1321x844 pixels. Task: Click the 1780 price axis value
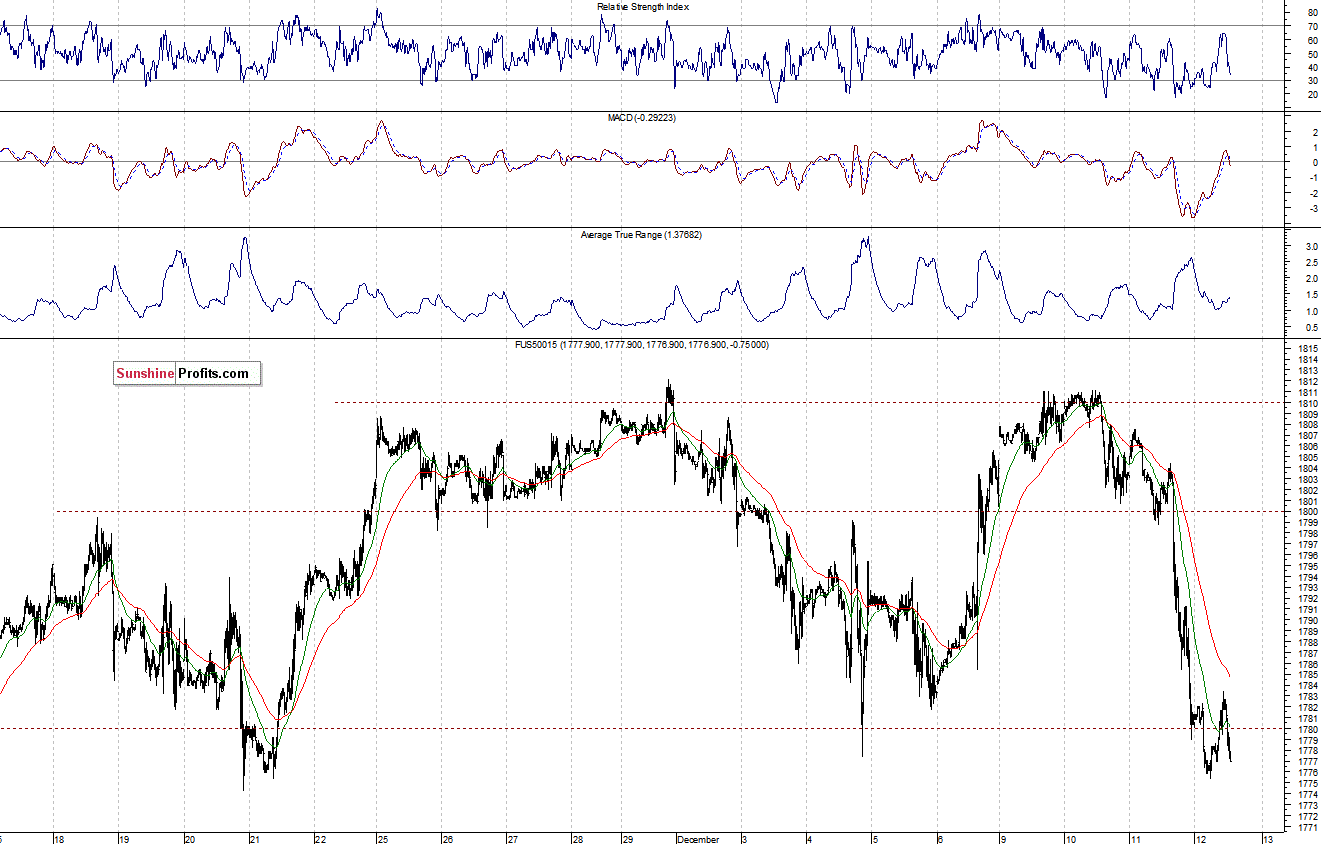click(x=1307, y=729)
